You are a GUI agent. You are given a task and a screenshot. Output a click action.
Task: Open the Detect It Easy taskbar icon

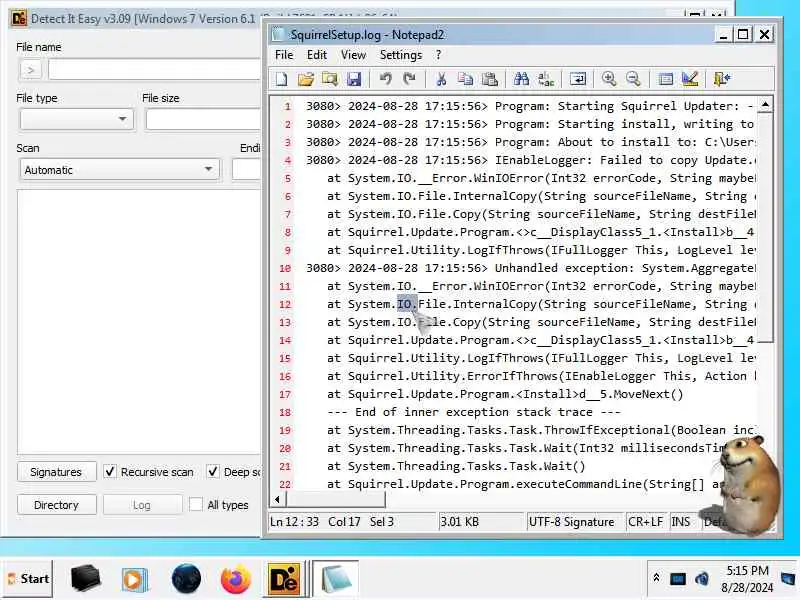tap(284, 579)
